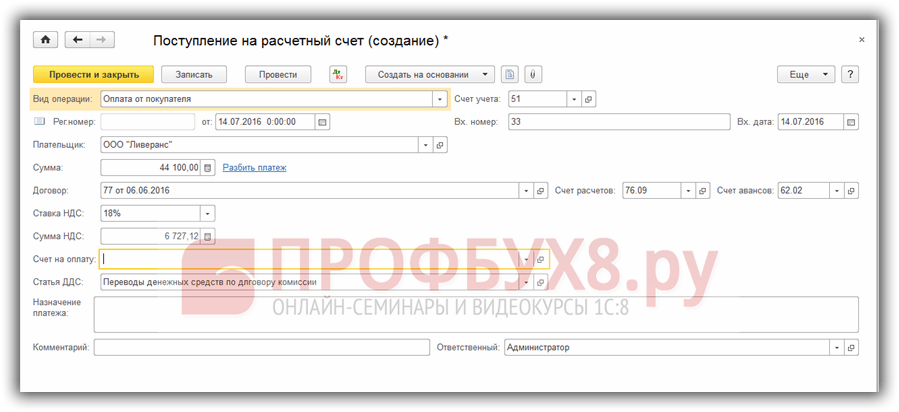Screen dimensions: 899x412
Task: Expand Счет авансов dropdown arrow
Action: tap(838, 191)
